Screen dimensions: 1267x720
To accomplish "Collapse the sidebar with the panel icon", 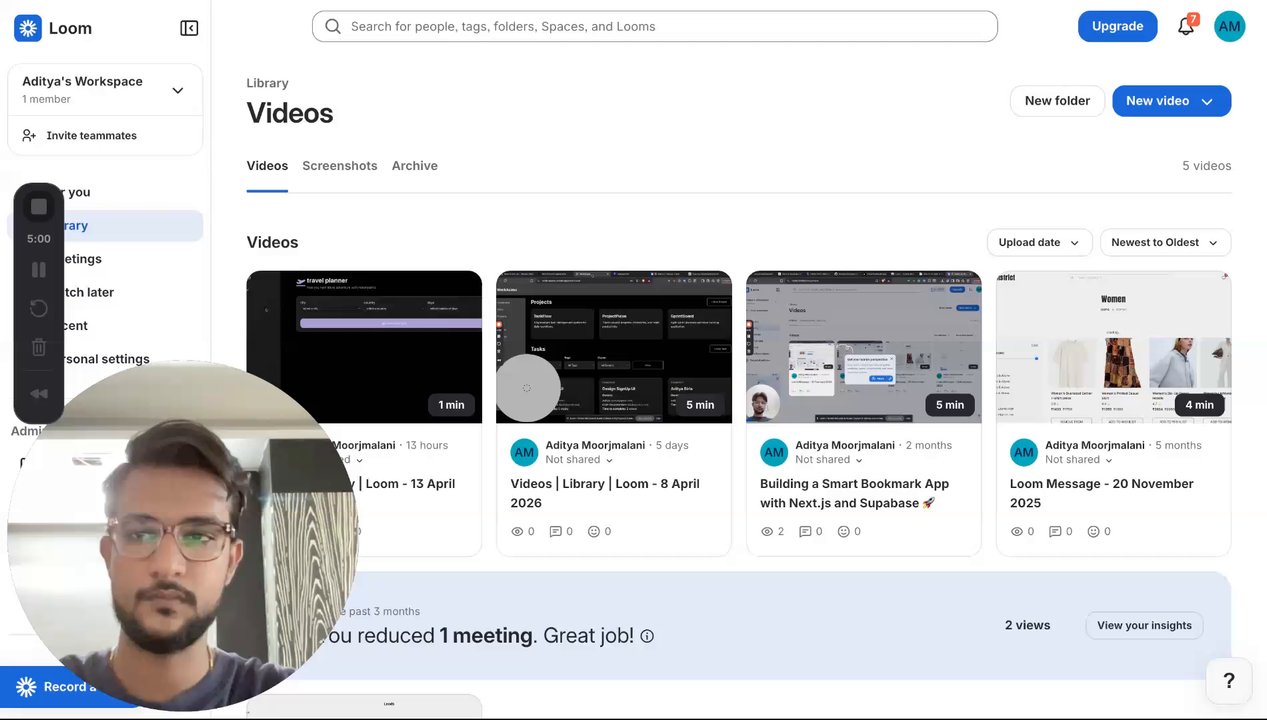I will [x=189, y=28].
